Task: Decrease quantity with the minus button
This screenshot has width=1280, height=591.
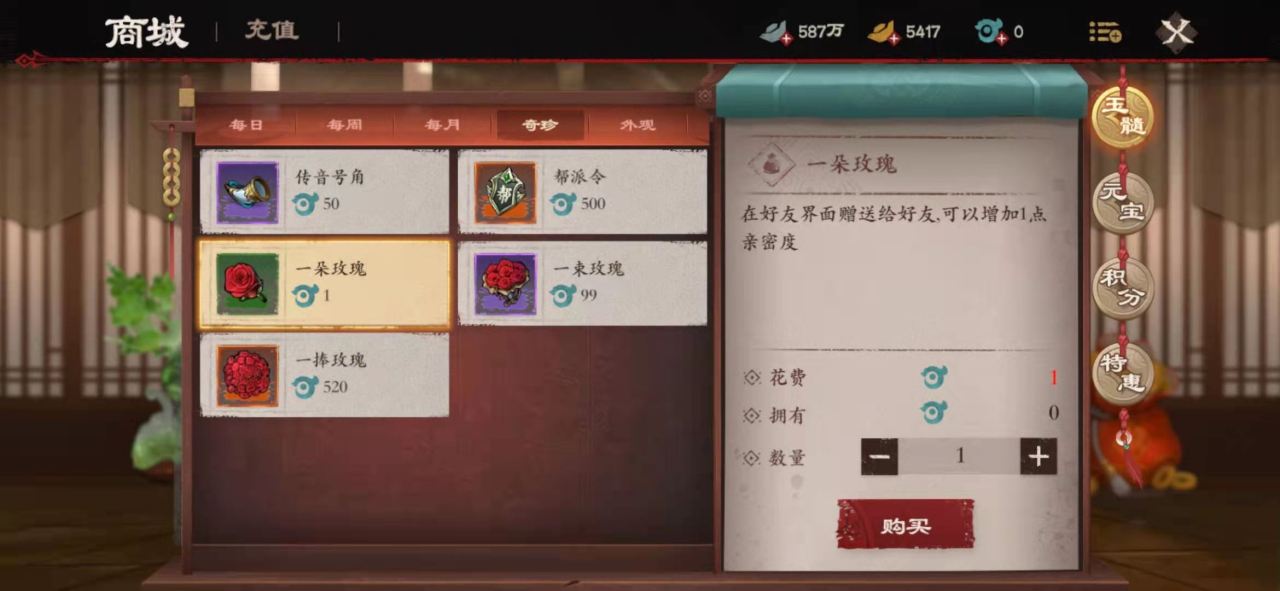Action: [x=880, y=457]
